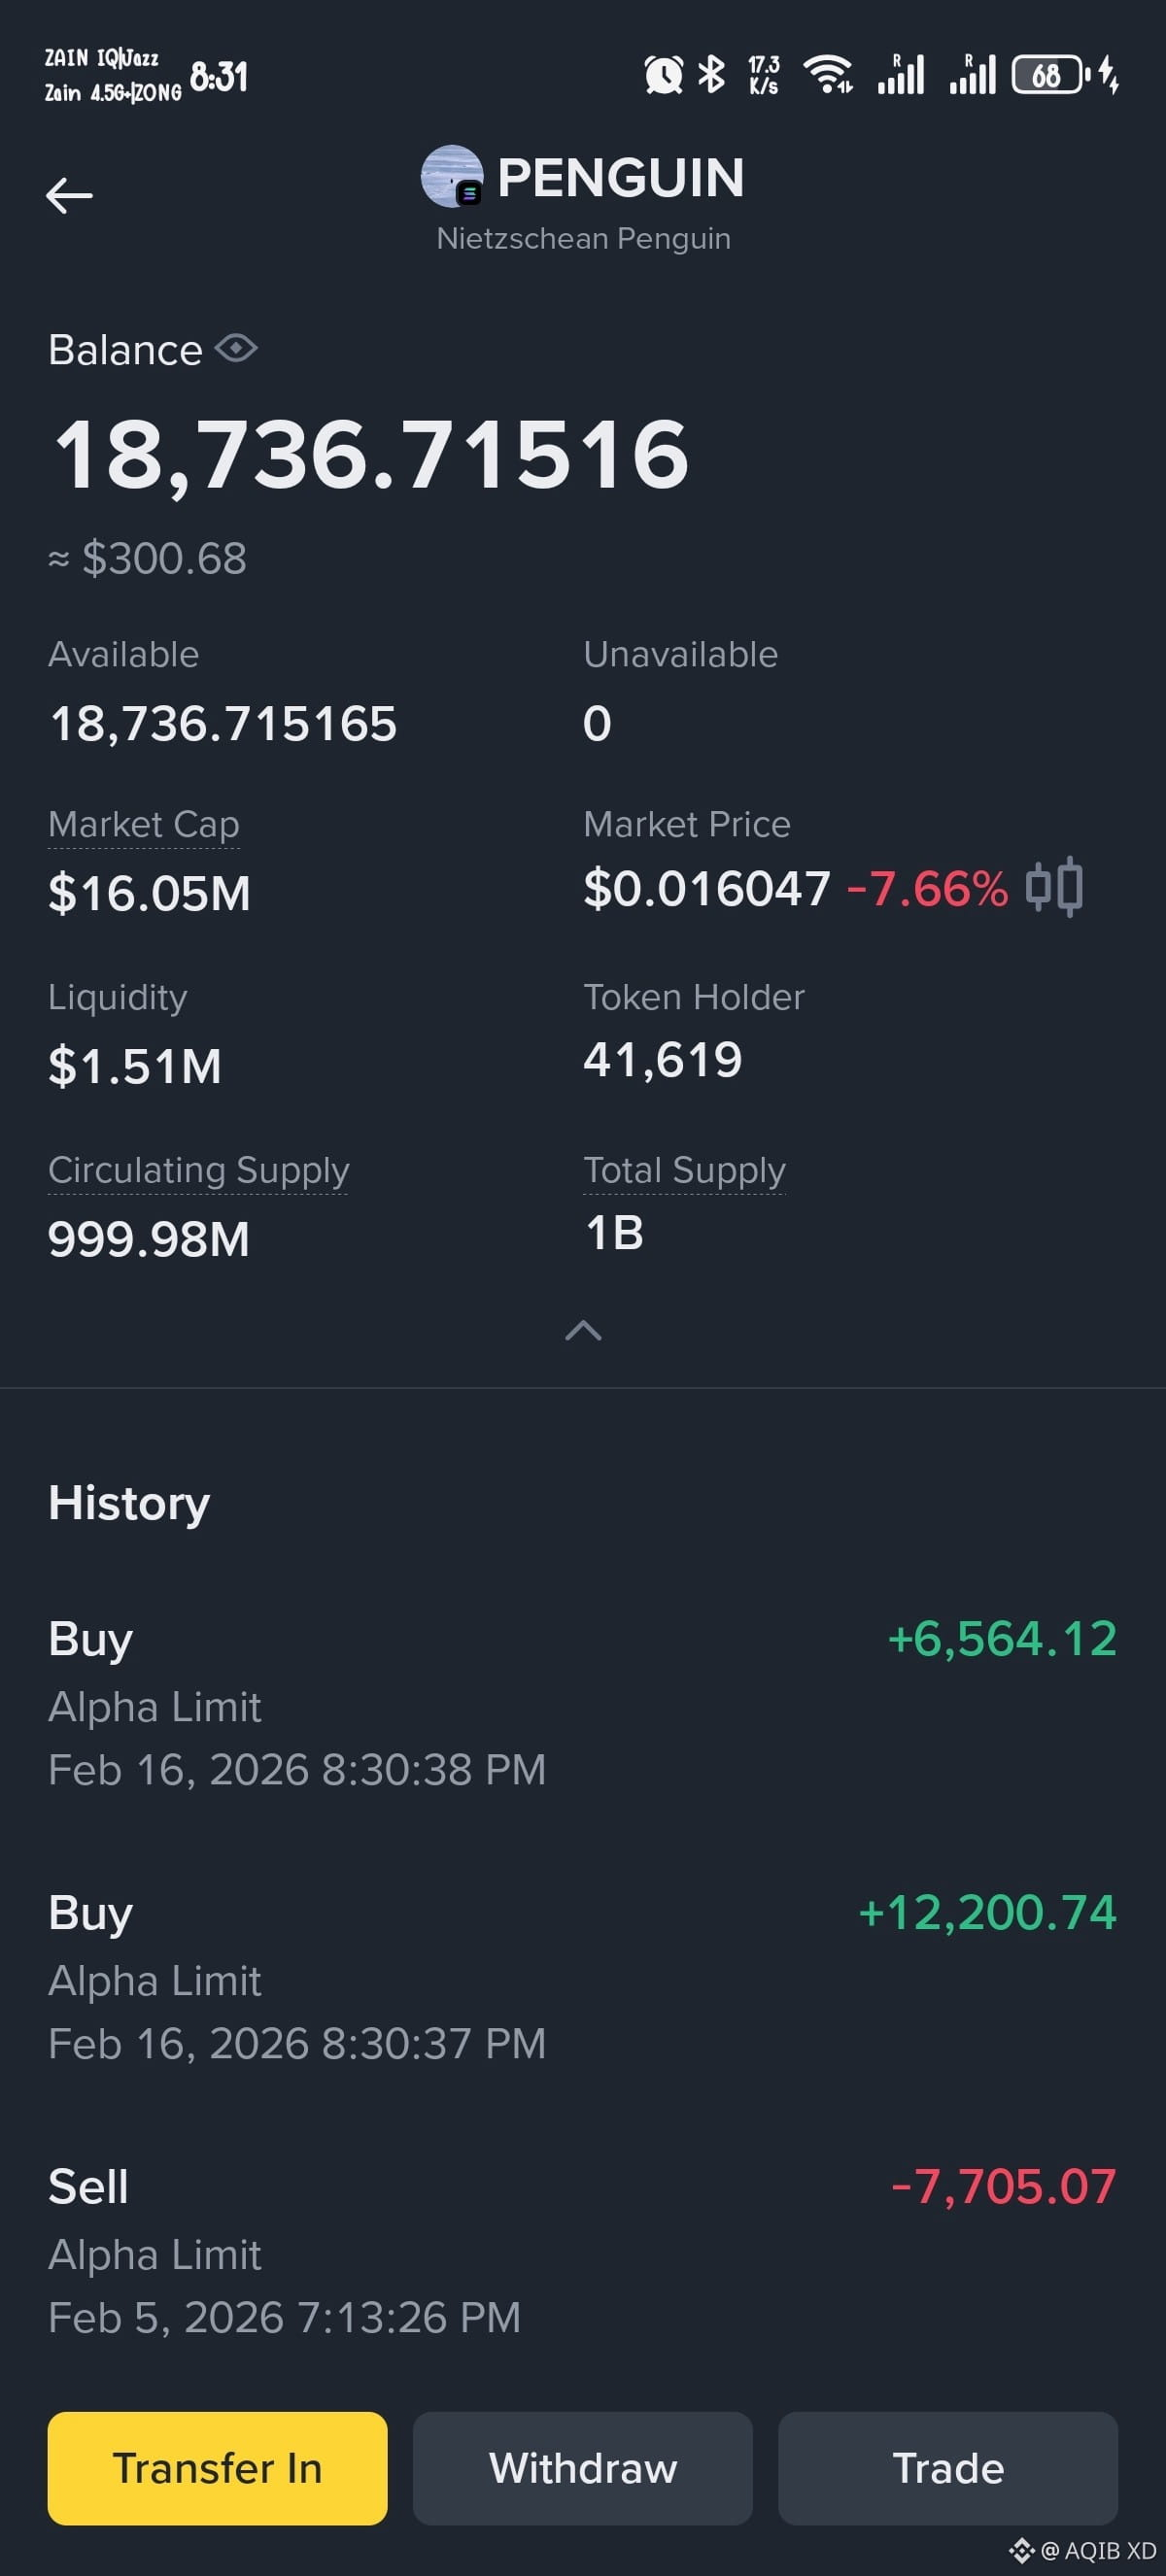Tap the Binance watermark logo icon

[1021, 2550]
